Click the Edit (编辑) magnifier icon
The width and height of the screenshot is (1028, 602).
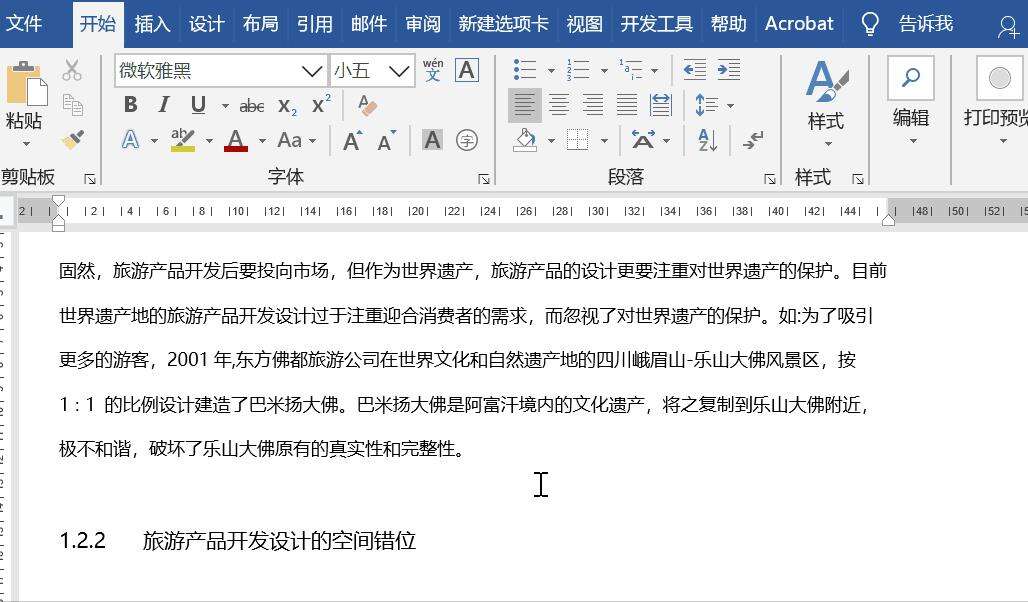pos(911,78)
